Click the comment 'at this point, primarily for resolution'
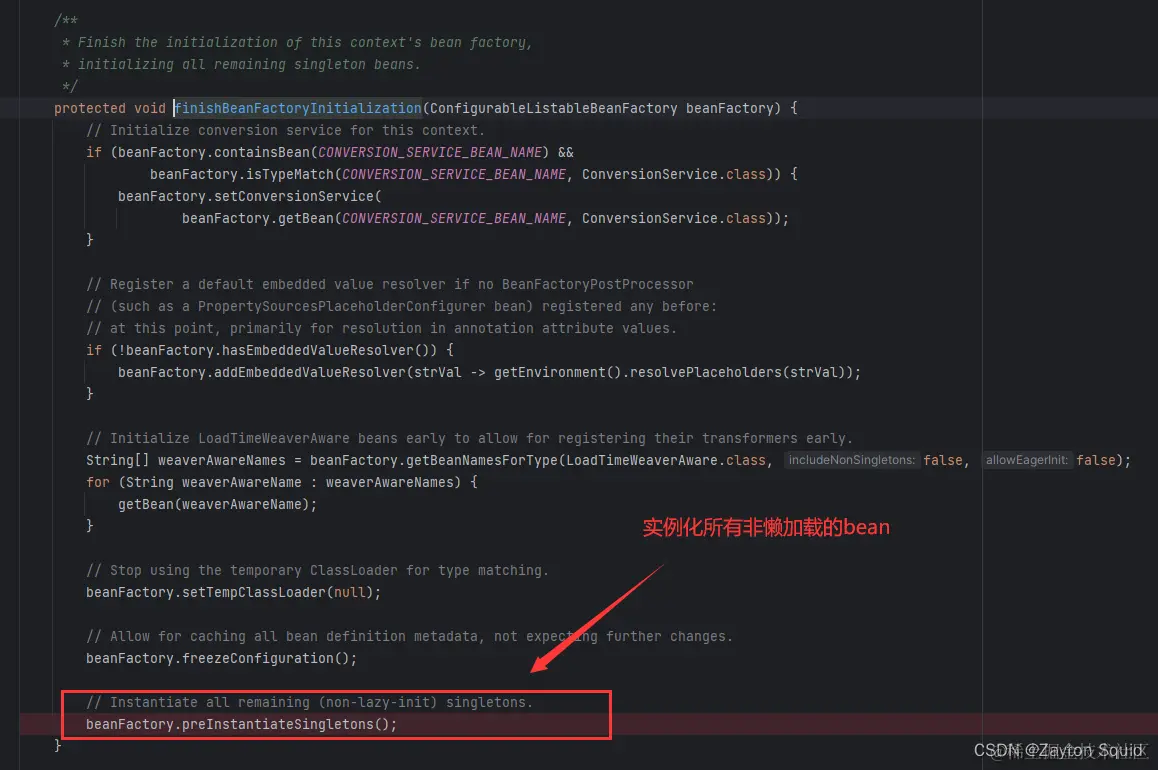 click(x=381, y=329)
